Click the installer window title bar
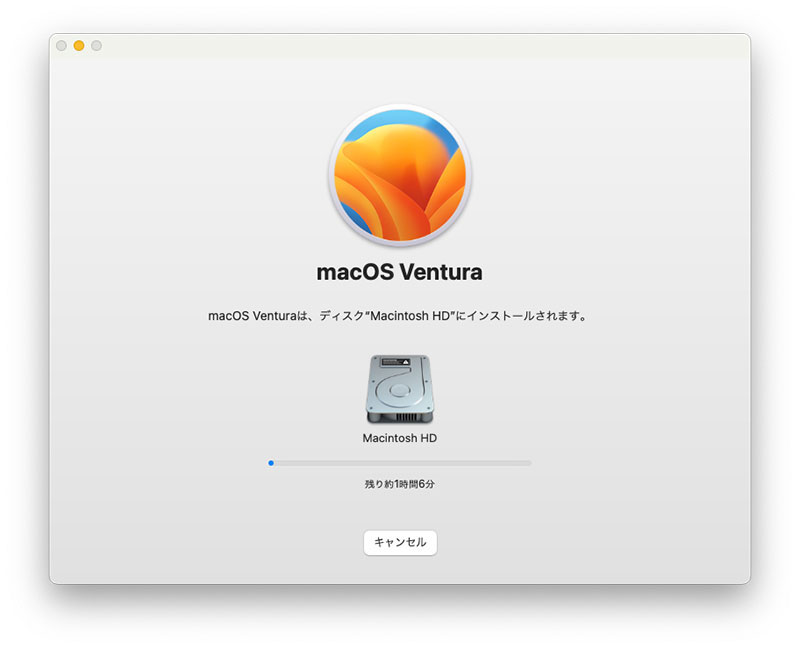Screen dimensions: 800x649 tap(400, 45)
